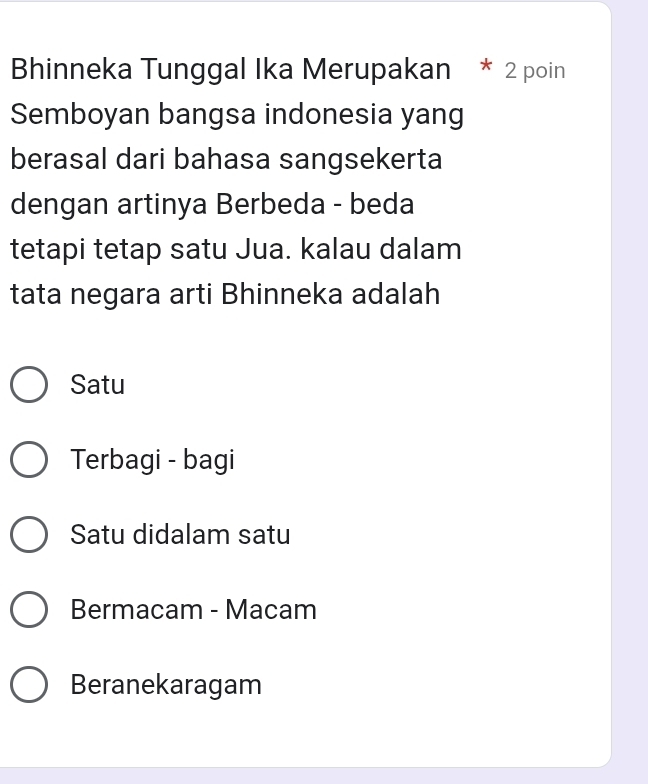Click the line "dengan artinya Berbeda - beda"
The height and width of the screenshot is (784, 648).
coord(212,204)
